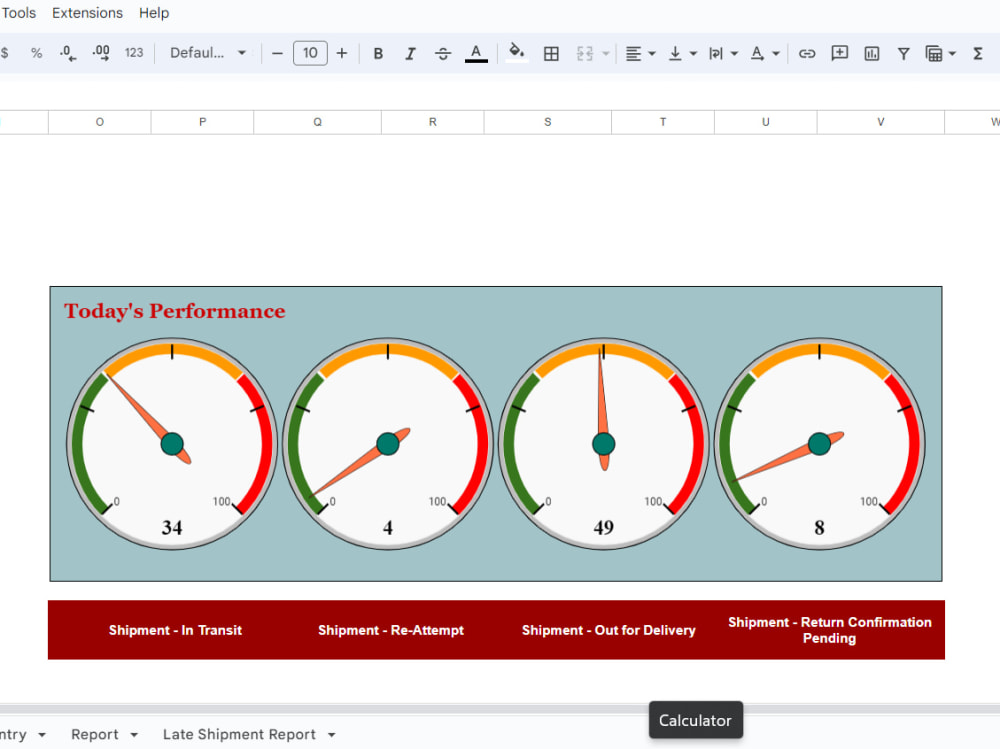Open the Default font dropdown

tap(208, 53)
